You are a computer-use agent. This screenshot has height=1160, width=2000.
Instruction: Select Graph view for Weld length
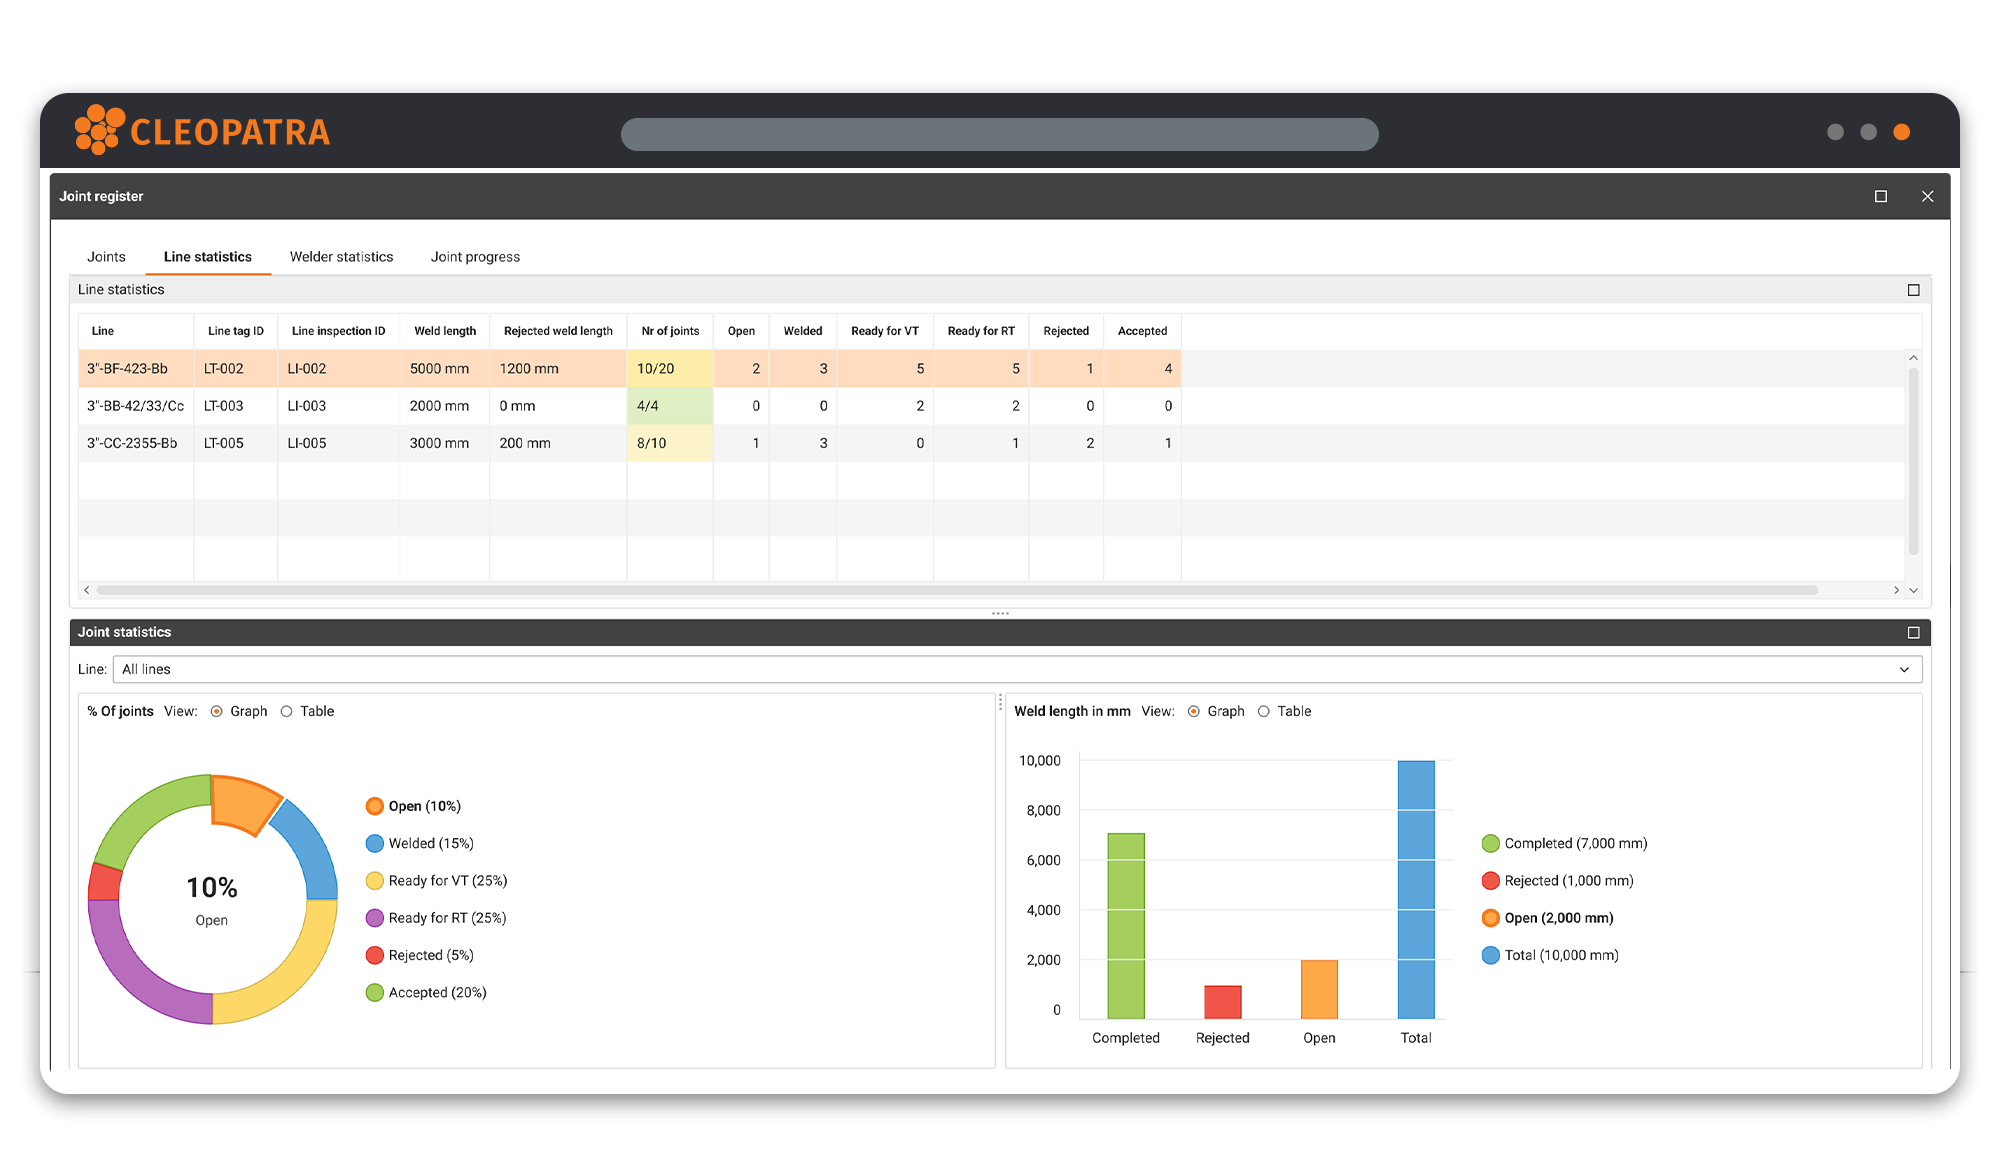pyautogui.click(x=1193, y=711)
